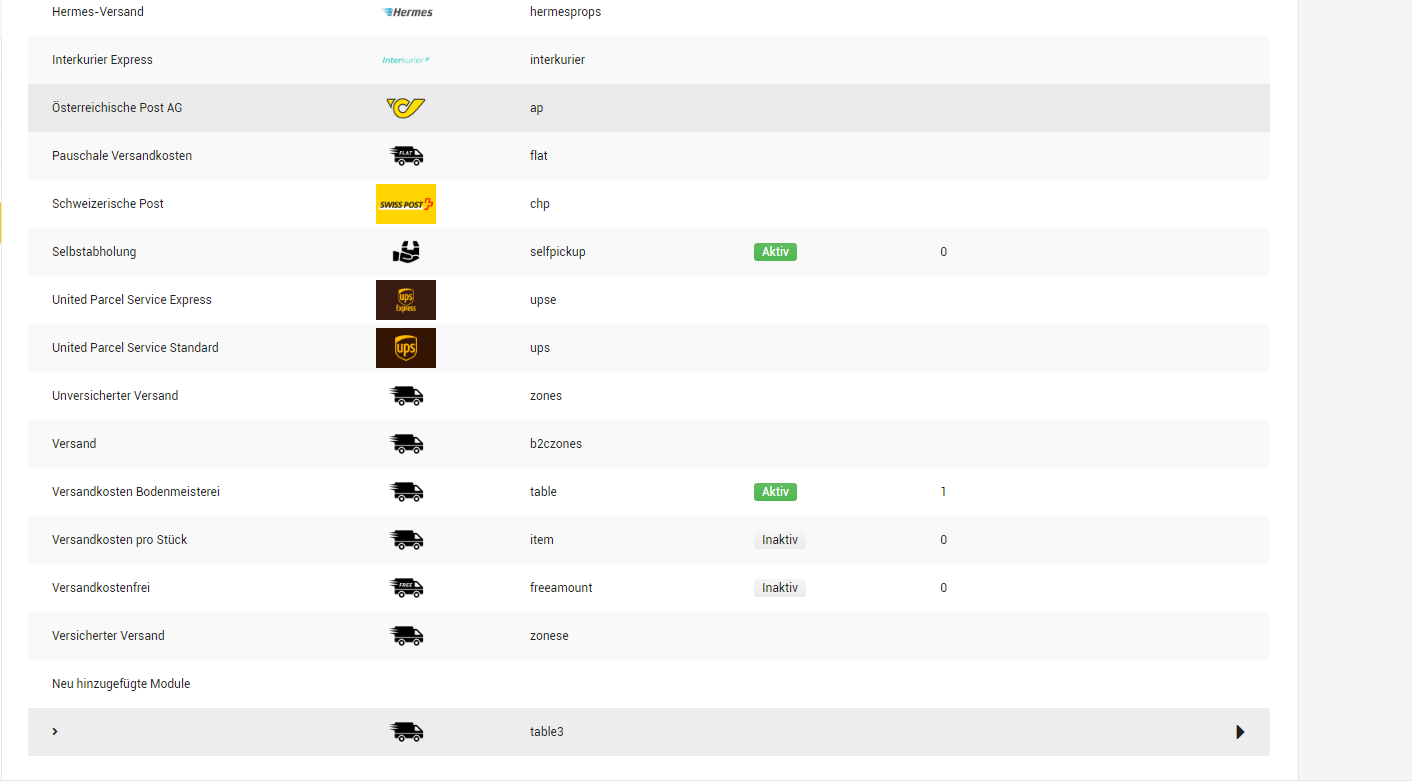
Task: Click Aktiv badge for Selbstabholung
Action: (775, 252)
